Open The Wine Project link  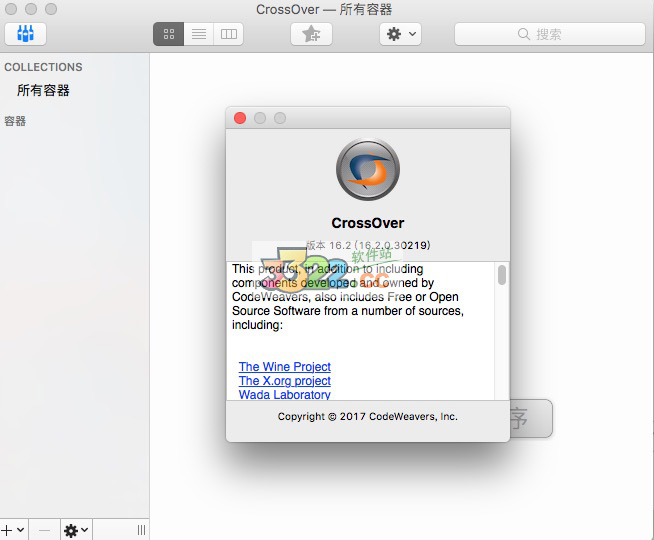click(x=284, y=367)
